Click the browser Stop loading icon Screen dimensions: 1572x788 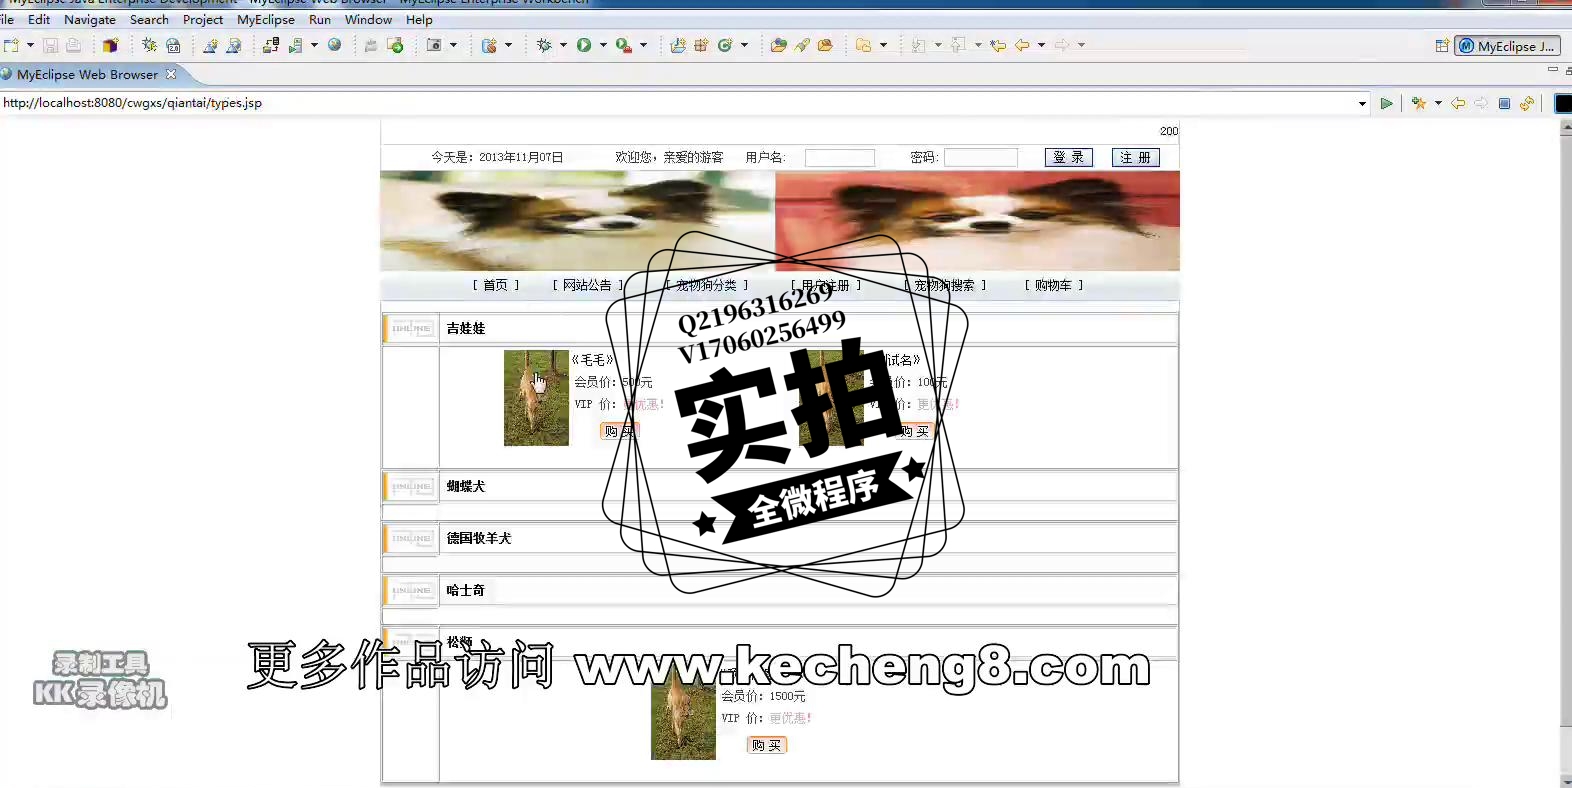pyautogui.click(x=1504, y=103)
